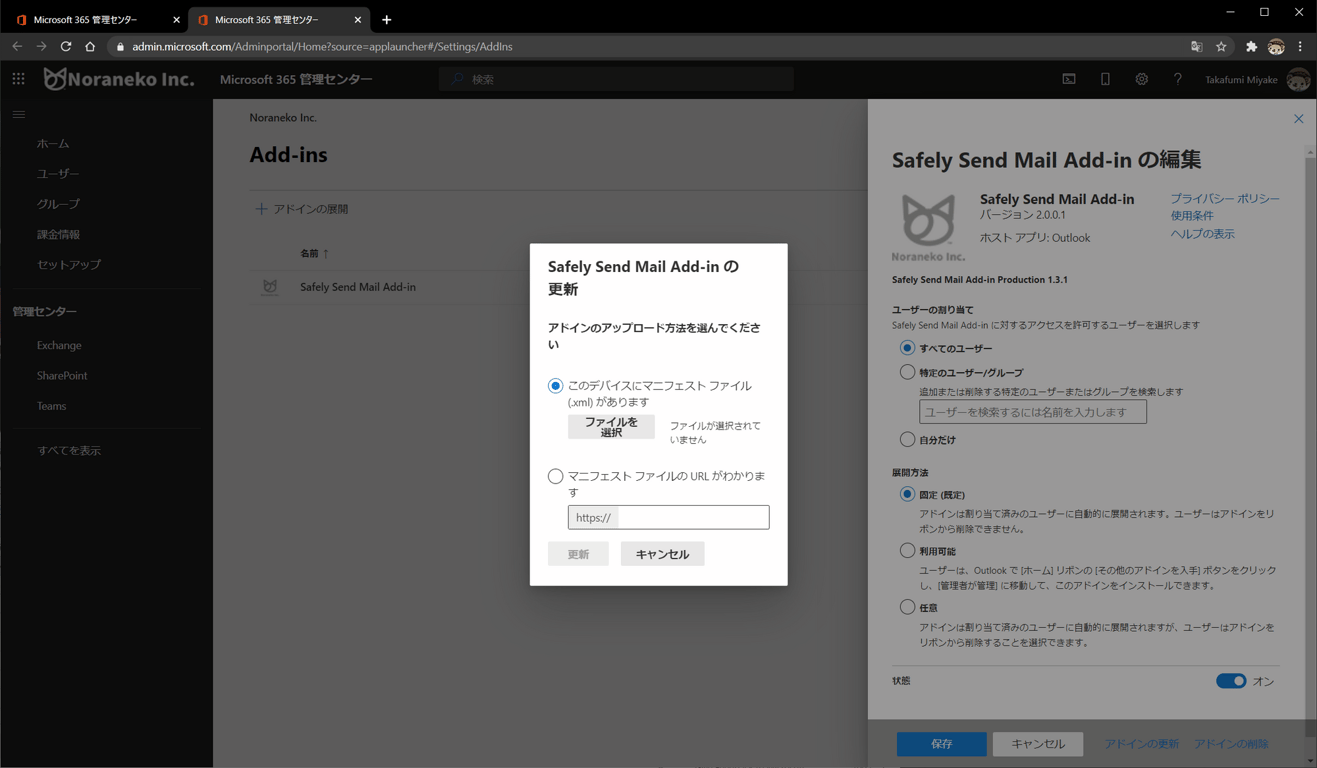This screenshot has height=768, width=1317.
Task: Open the settings gear icon
Action: pyautogui.click(x=1141, y=79)
